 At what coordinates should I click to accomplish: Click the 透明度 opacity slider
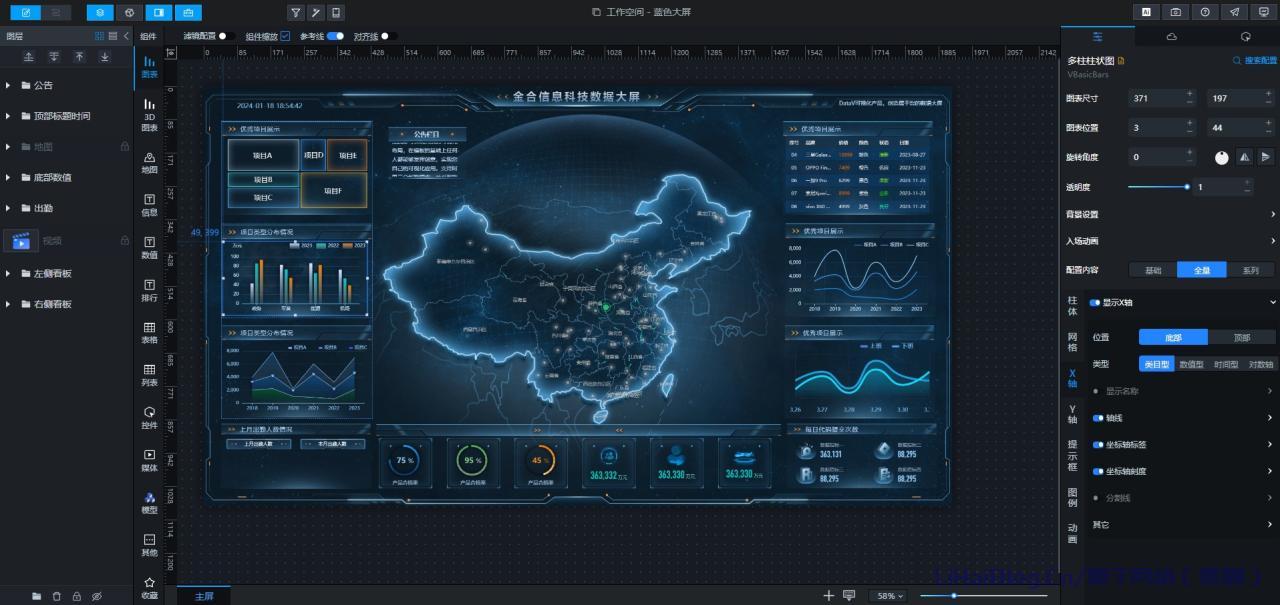click(1158, 187)
